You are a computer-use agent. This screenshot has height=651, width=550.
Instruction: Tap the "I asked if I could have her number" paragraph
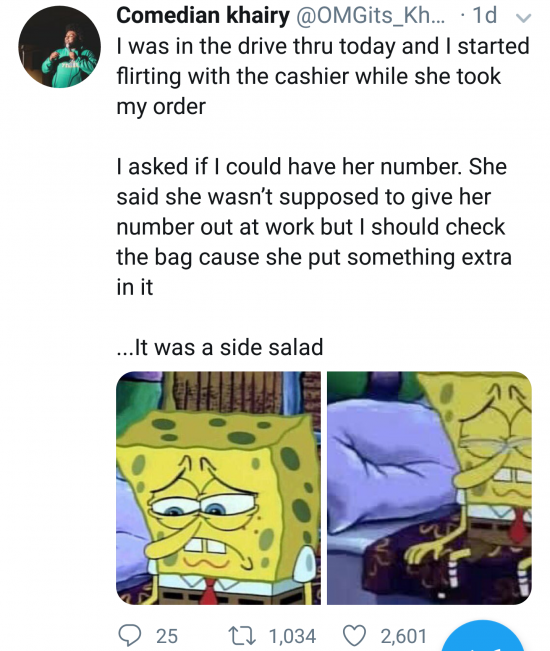click(x=314, y=226)
